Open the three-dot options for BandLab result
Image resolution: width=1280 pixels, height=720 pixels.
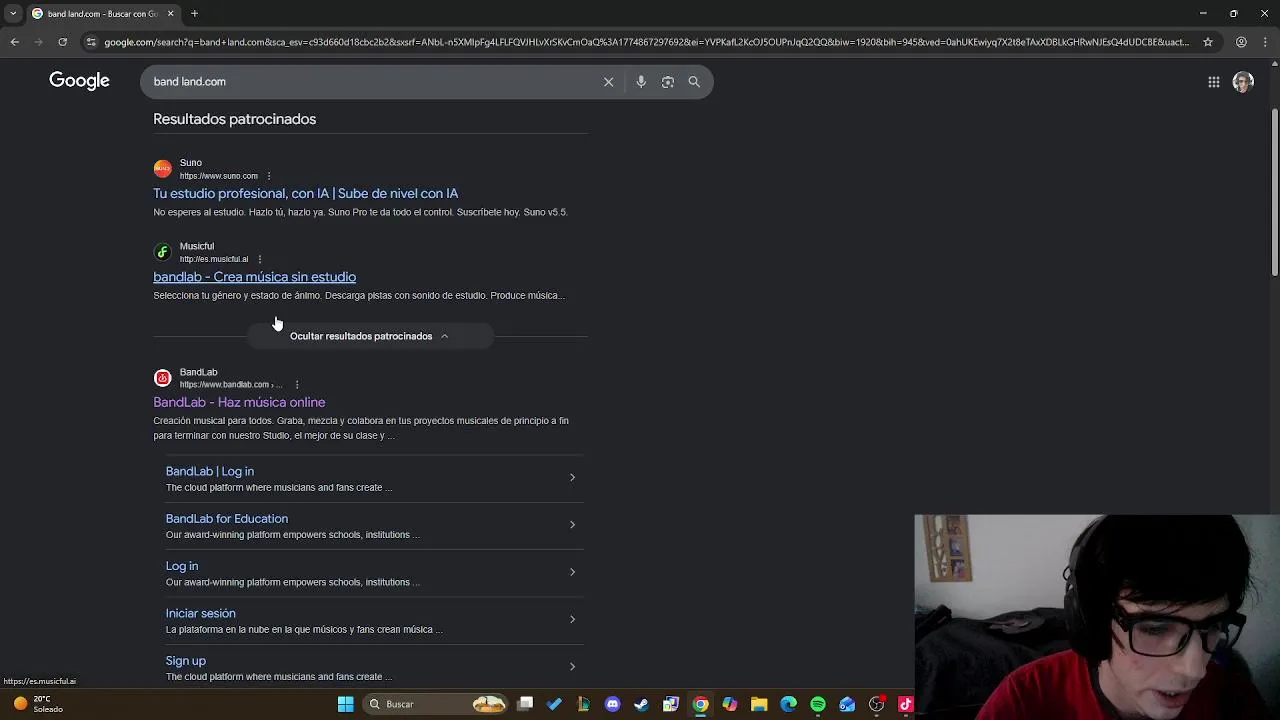tap(296, 384)
